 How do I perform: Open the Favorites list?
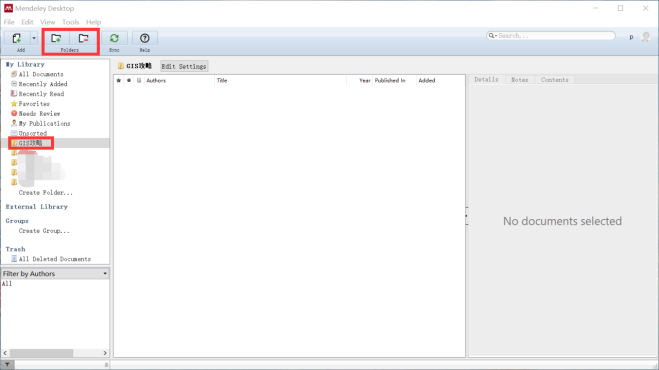(x=34, y=103)
